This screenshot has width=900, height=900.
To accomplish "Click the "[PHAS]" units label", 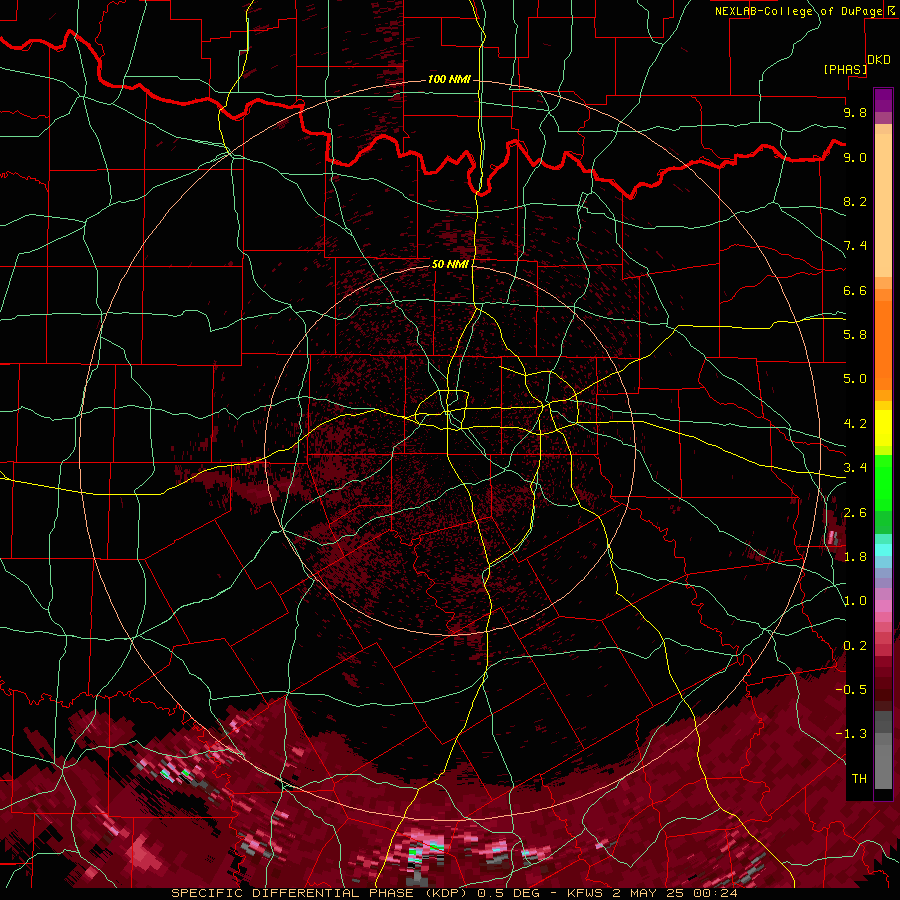I will (x=845, y=69).
